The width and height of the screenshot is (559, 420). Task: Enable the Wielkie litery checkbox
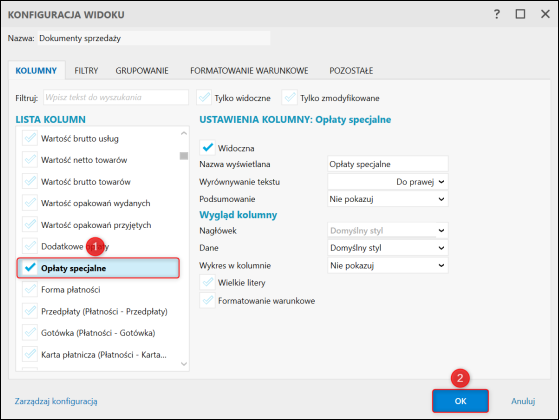click(207, 282)
